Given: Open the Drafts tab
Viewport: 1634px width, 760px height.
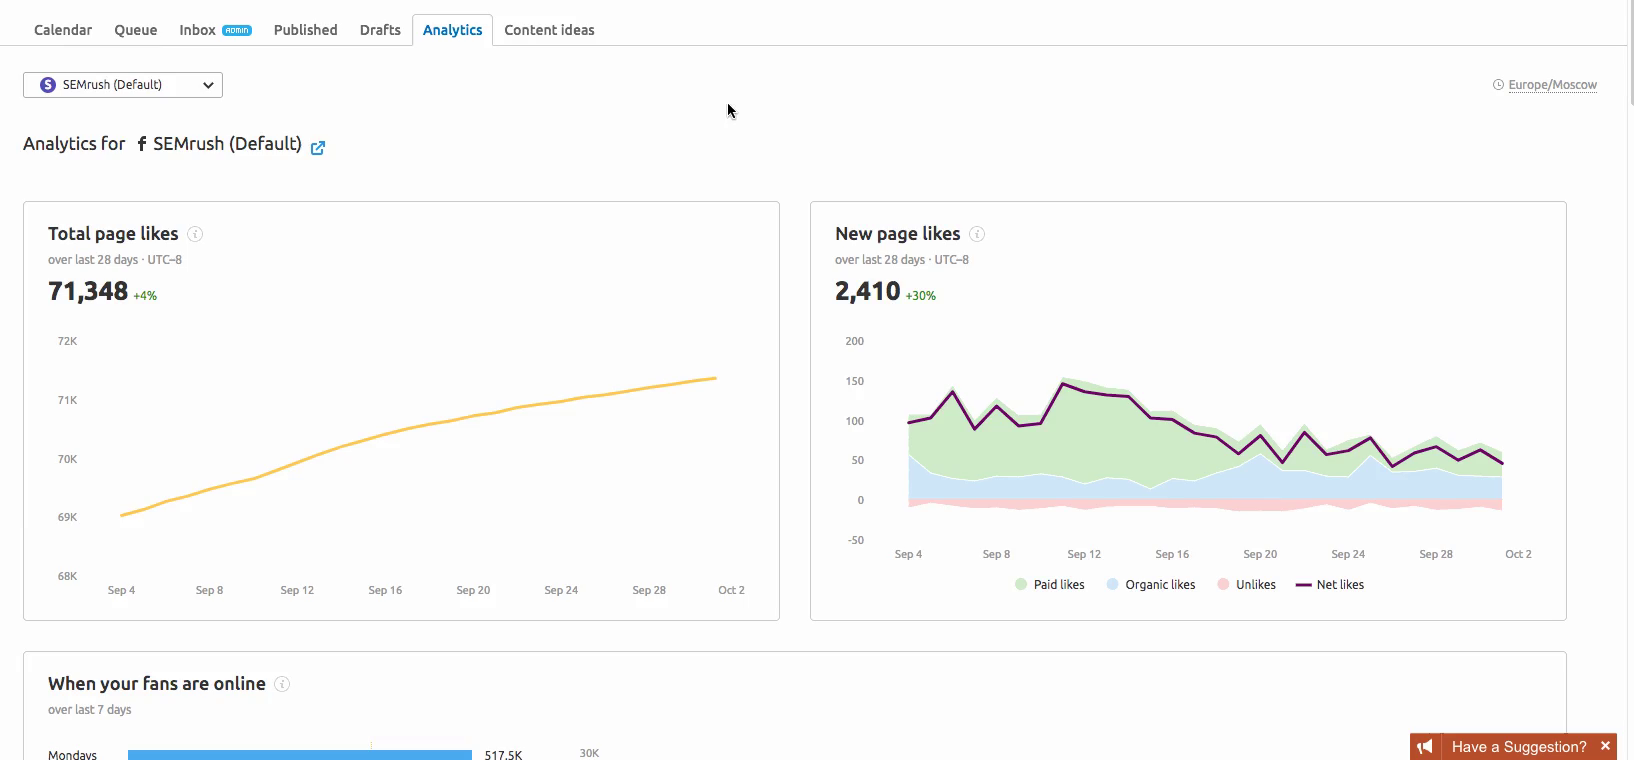Looking at the screenshot, I should 380,30.
